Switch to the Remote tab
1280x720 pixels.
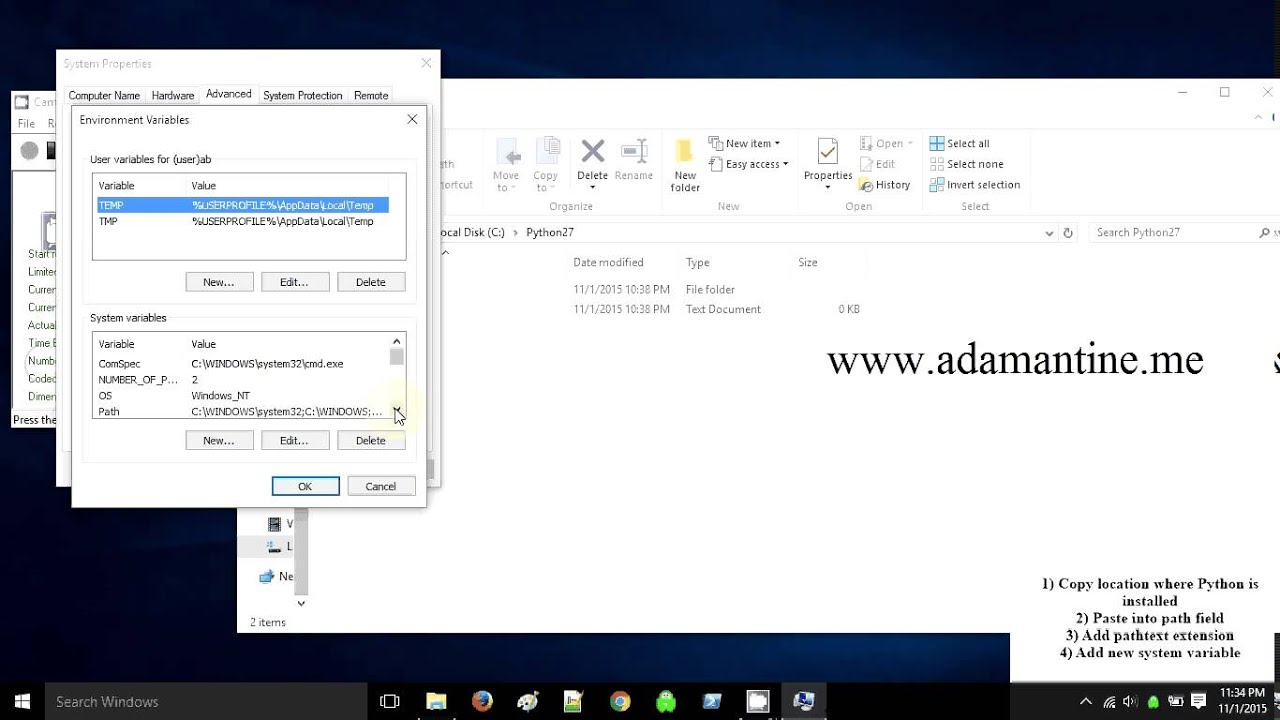click(x=371, y=95)
